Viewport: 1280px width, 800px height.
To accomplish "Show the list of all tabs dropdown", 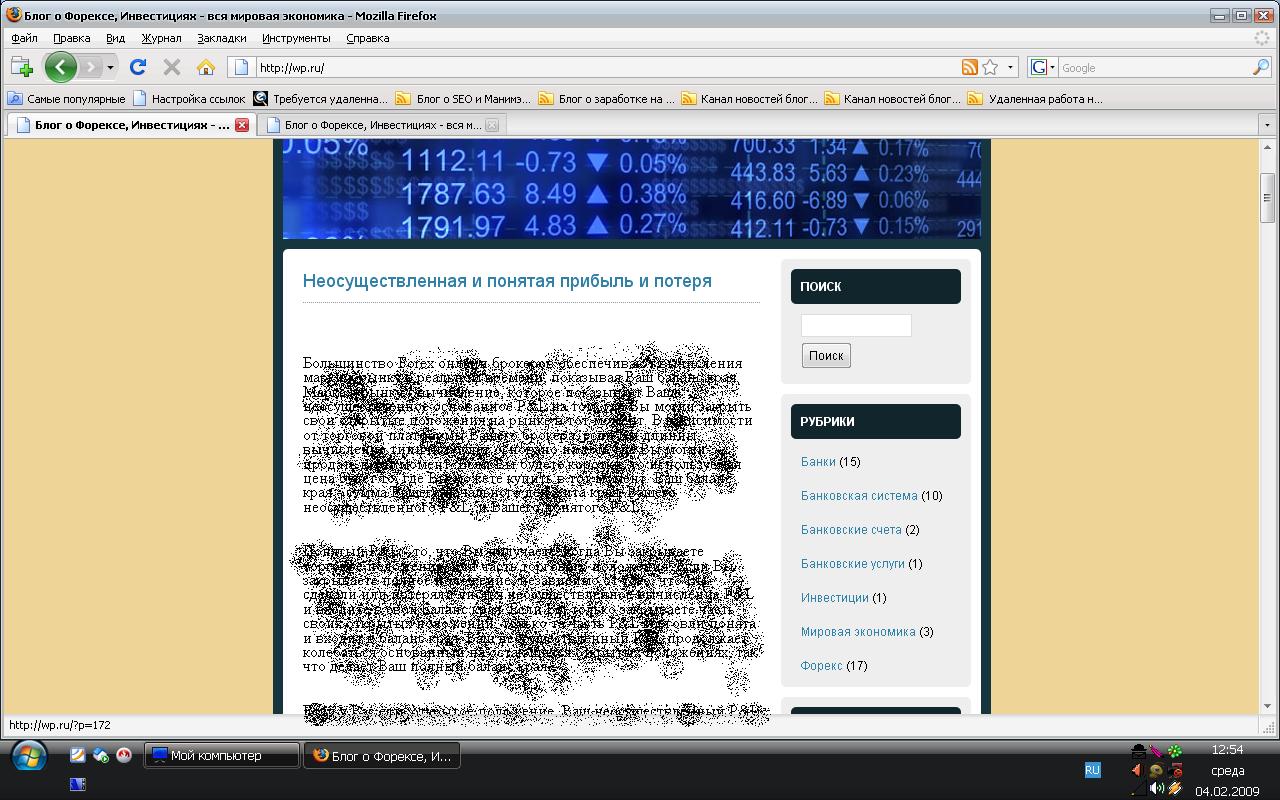I will click(x=1268, y=125).
